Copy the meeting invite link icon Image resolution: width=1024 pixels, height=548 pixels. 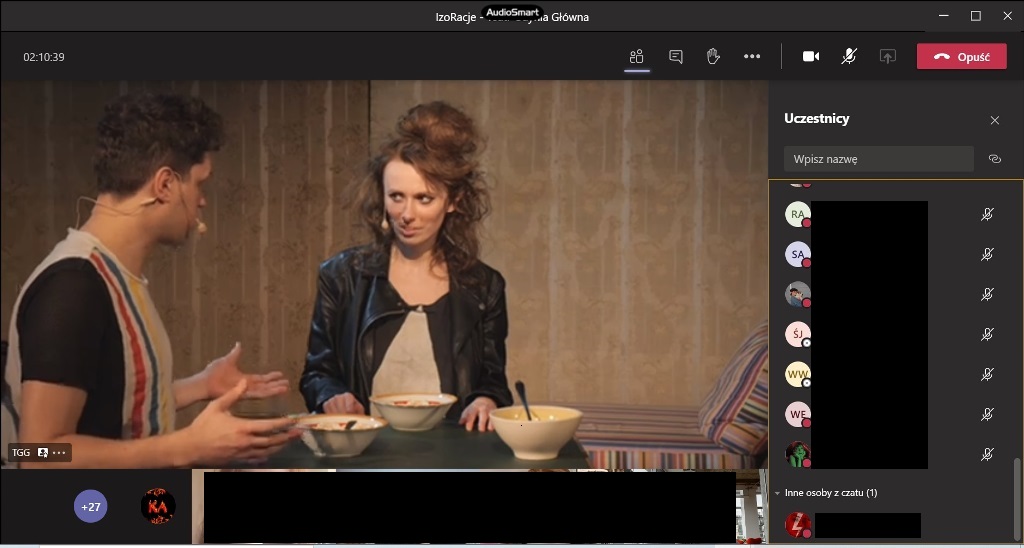[994, 159]
